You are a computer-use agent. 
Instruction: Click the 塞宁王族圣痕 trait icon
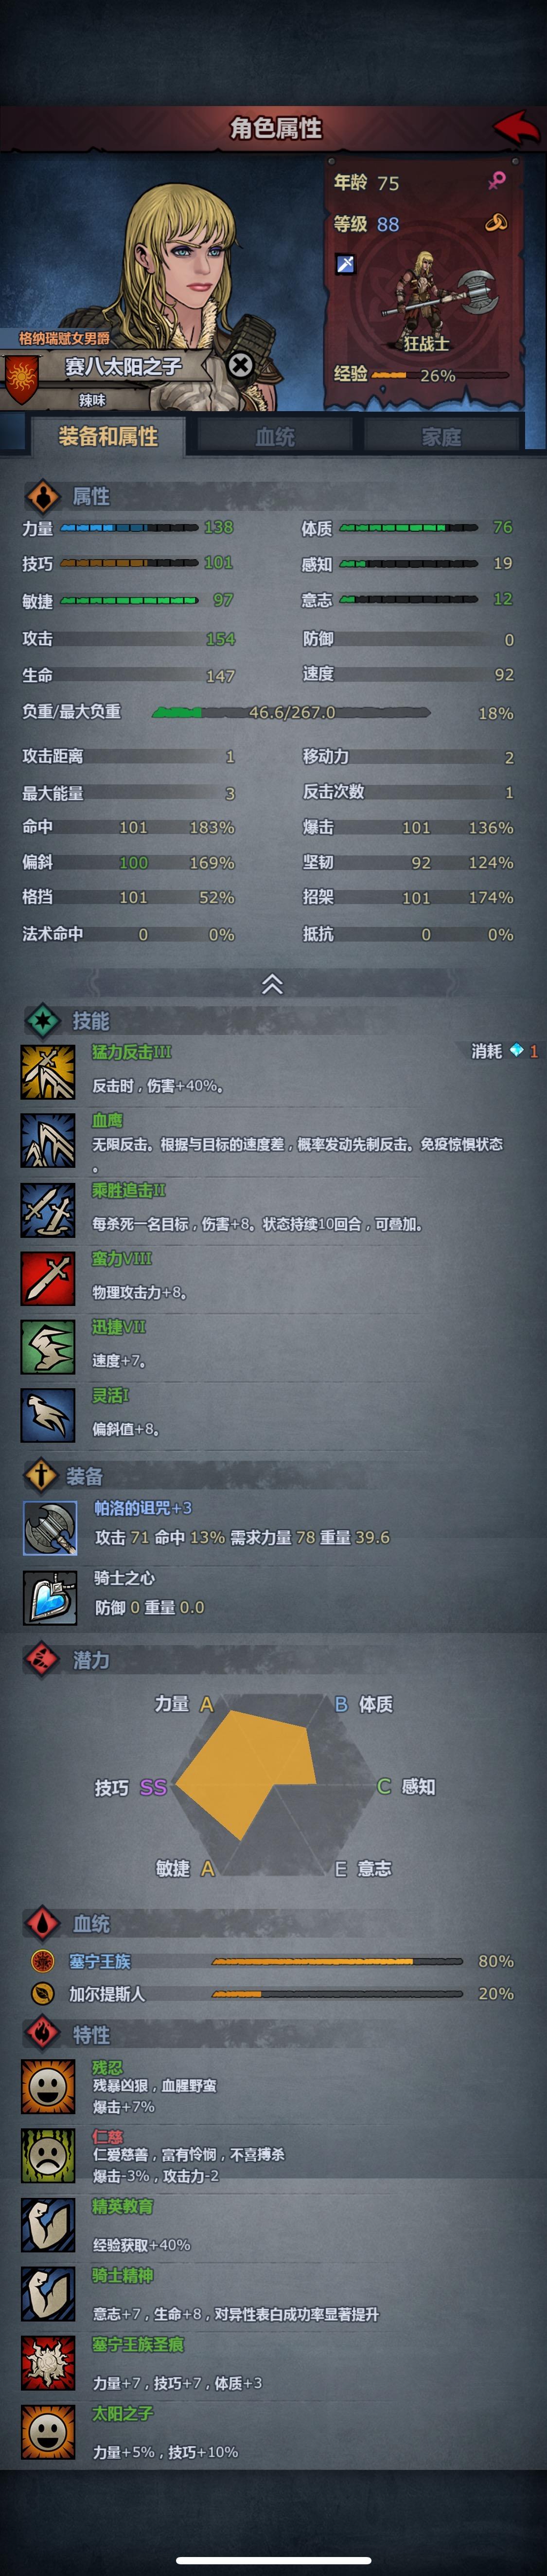pos(48,2363)
